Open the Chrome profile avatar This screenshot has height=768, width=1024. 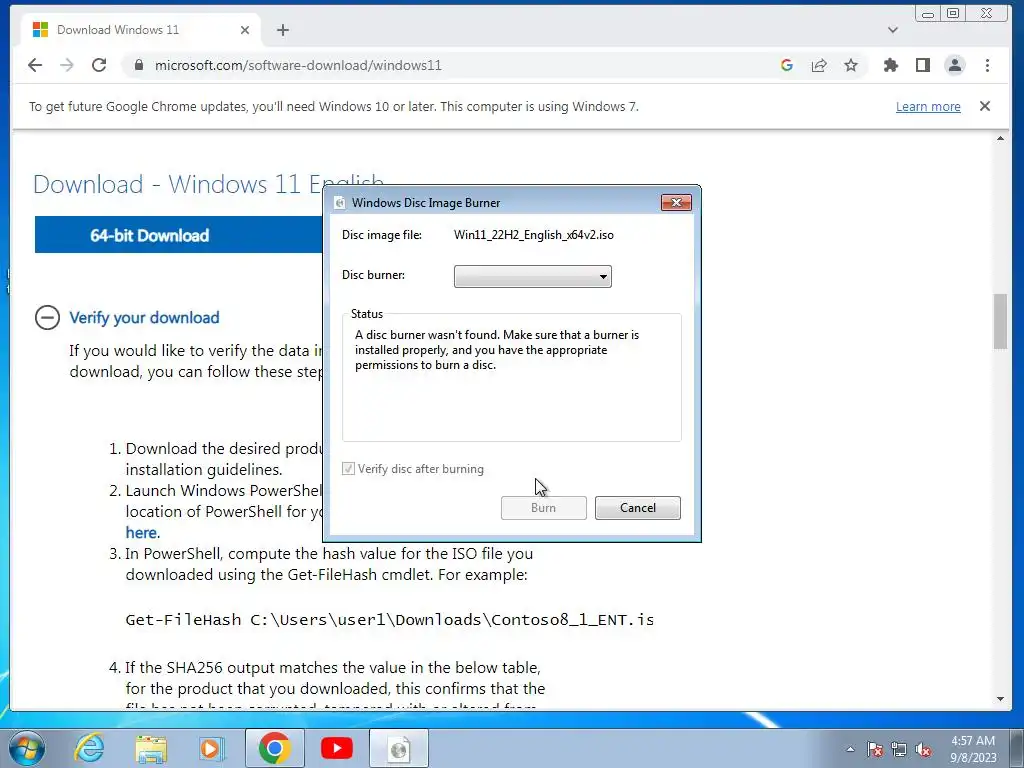(x=955, y=65)
